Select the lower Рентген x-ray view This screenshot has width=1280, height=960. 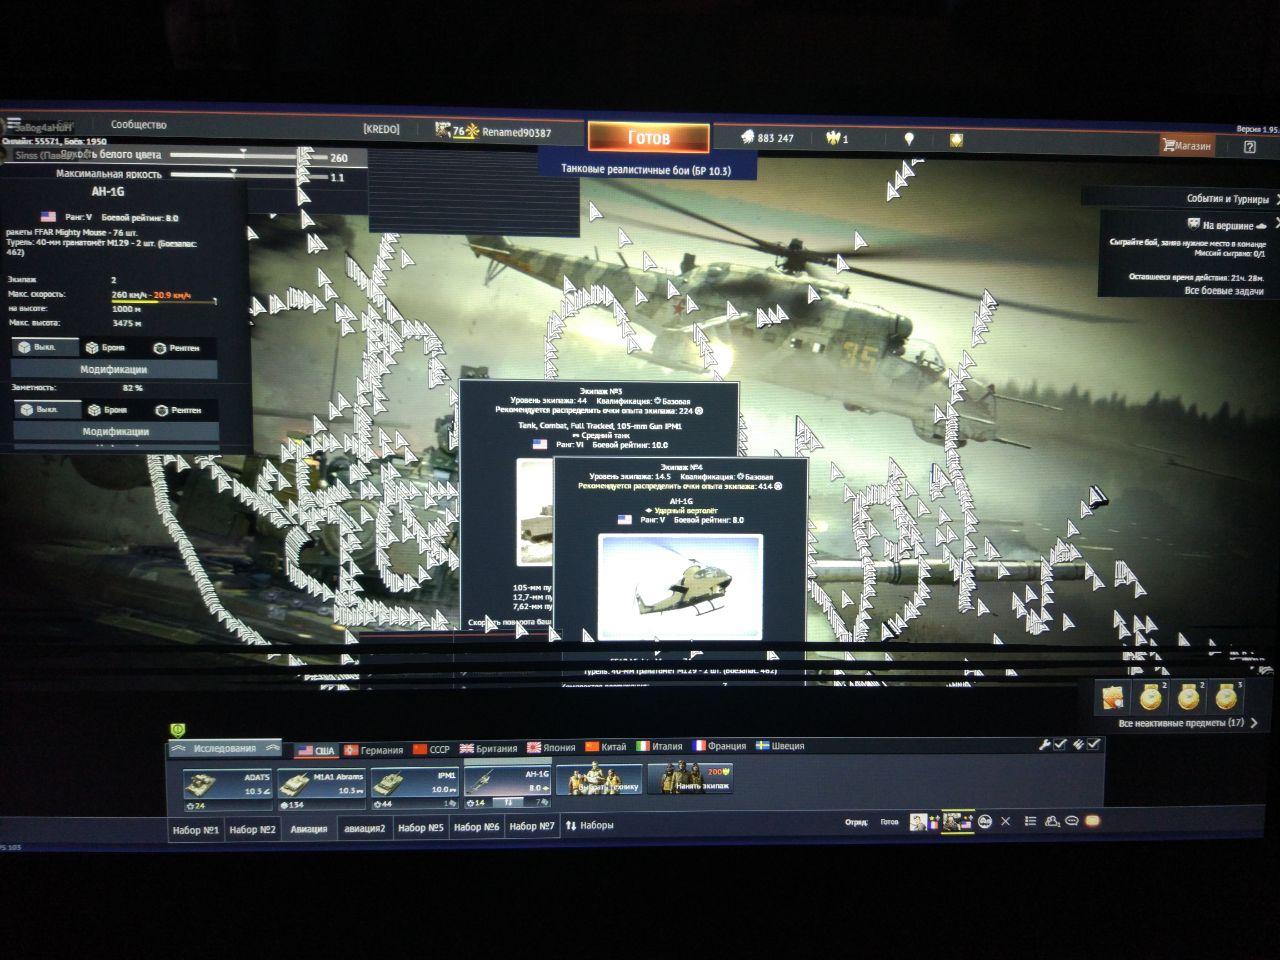click(178, 410)
